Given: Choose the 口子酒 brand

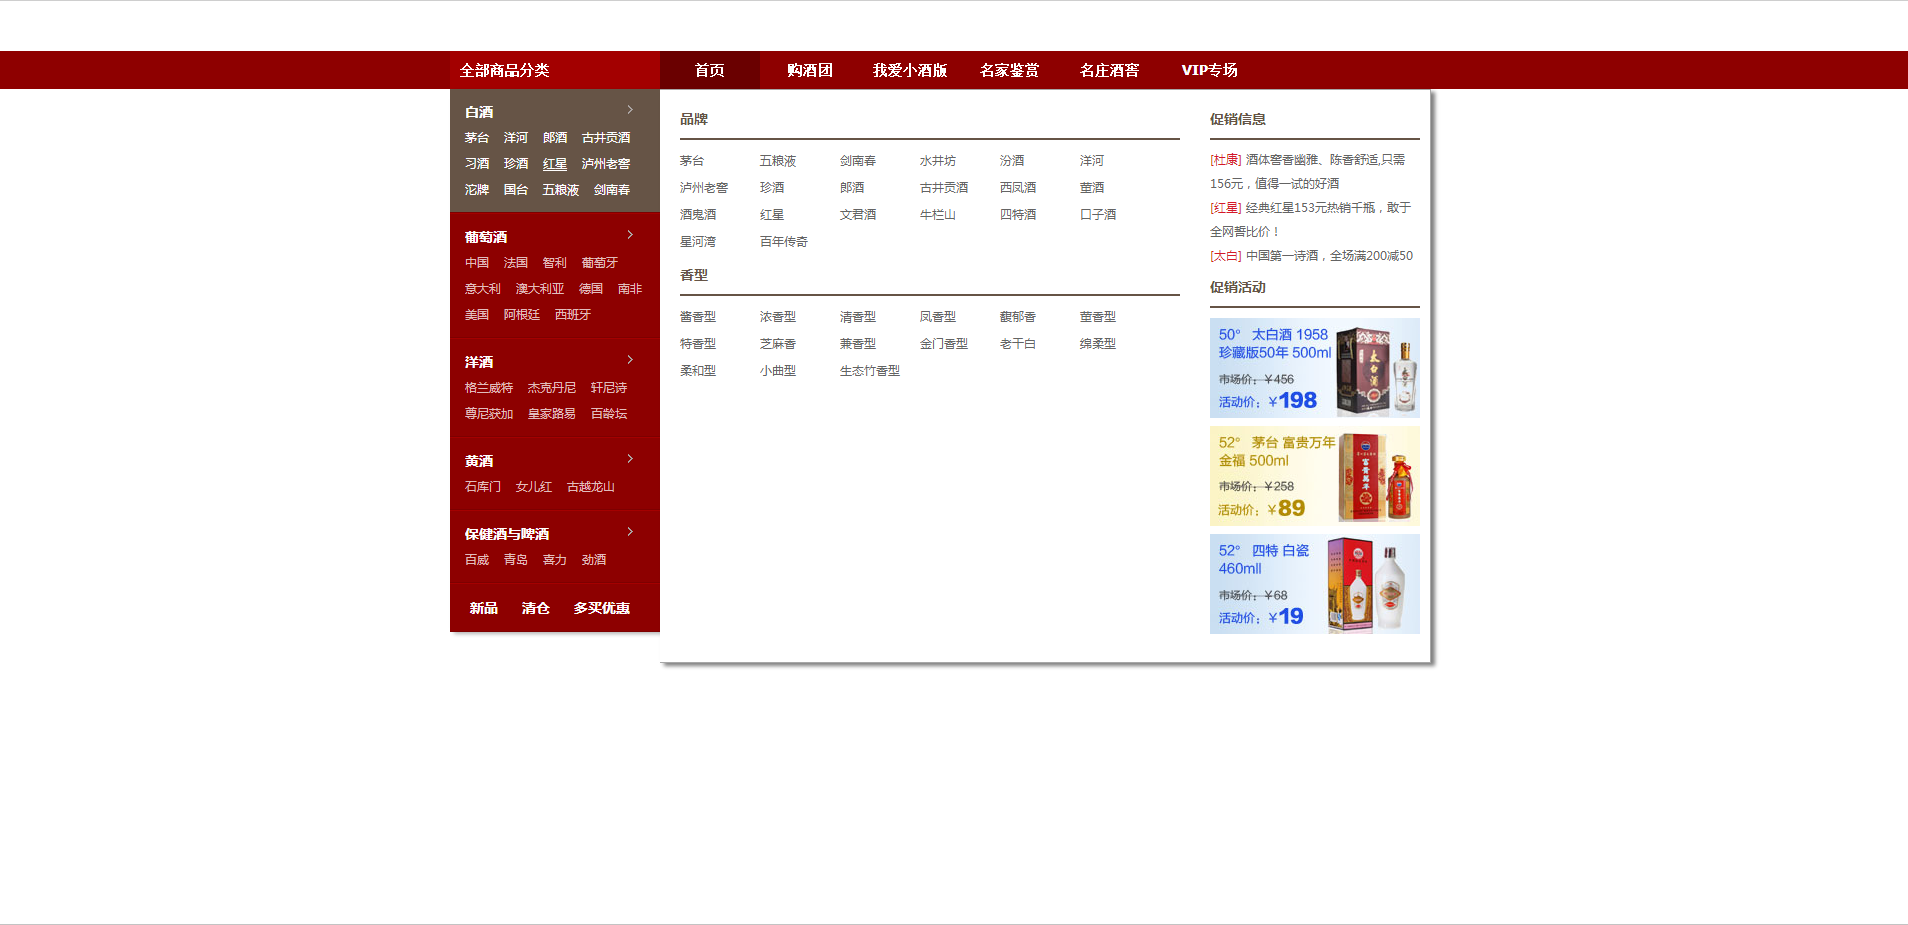Looking at the screenshot, I should pyautogui.click(x=1098, y=215).
